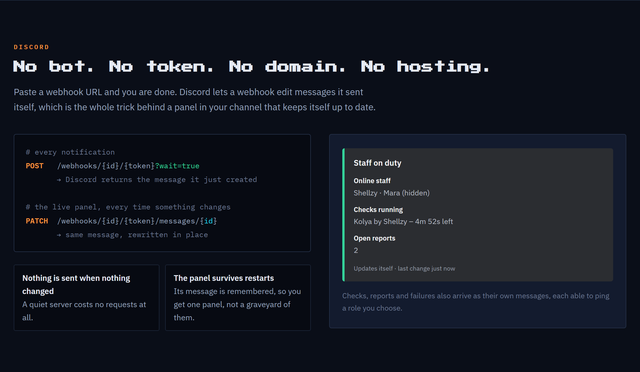Click the open reports count "2"

point(356,250)
